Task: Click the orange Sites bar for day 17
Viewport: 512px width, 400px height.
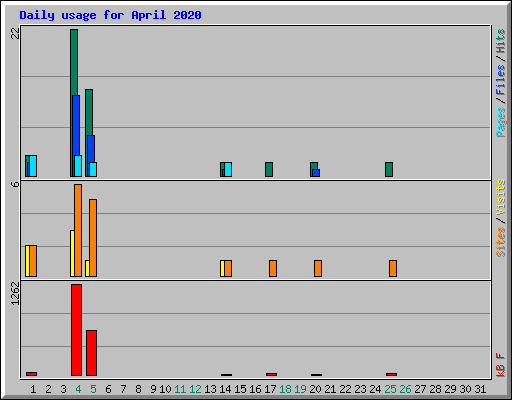Action: click(x=273, y=268)
